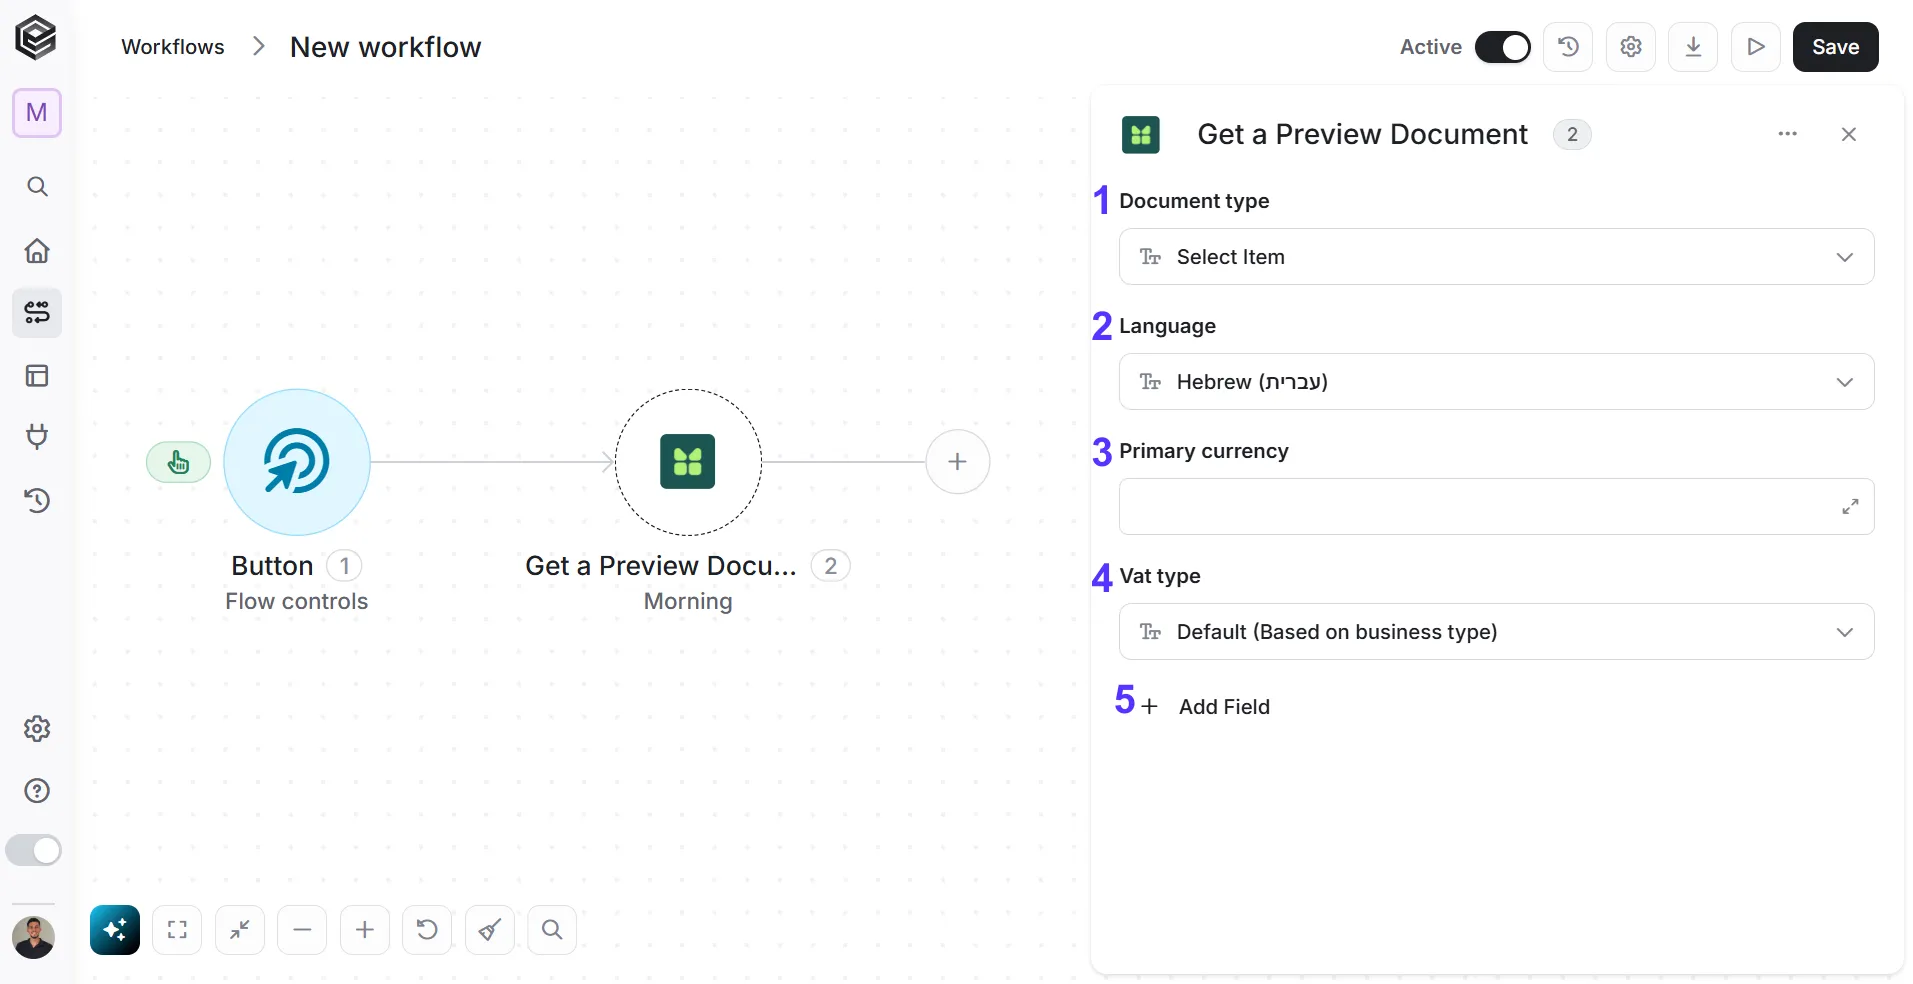Open the tables layout sidebar icon
The height and width of the screenshot is (984, 1913).
37,376
